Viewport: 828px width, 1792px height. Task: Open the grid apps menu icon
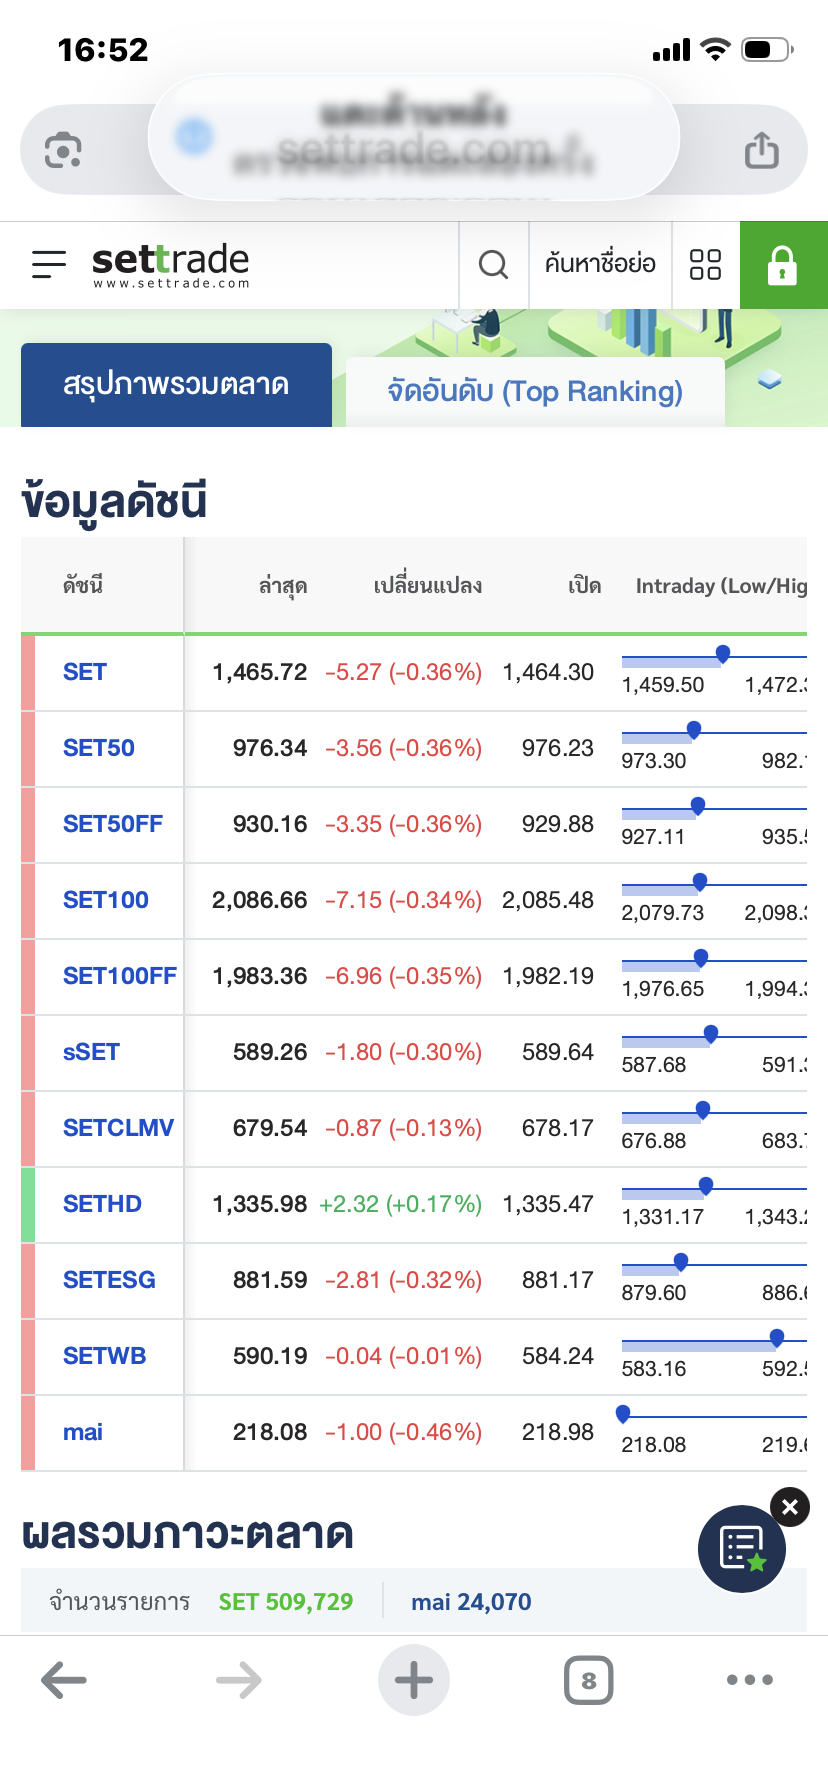[705, 265]
